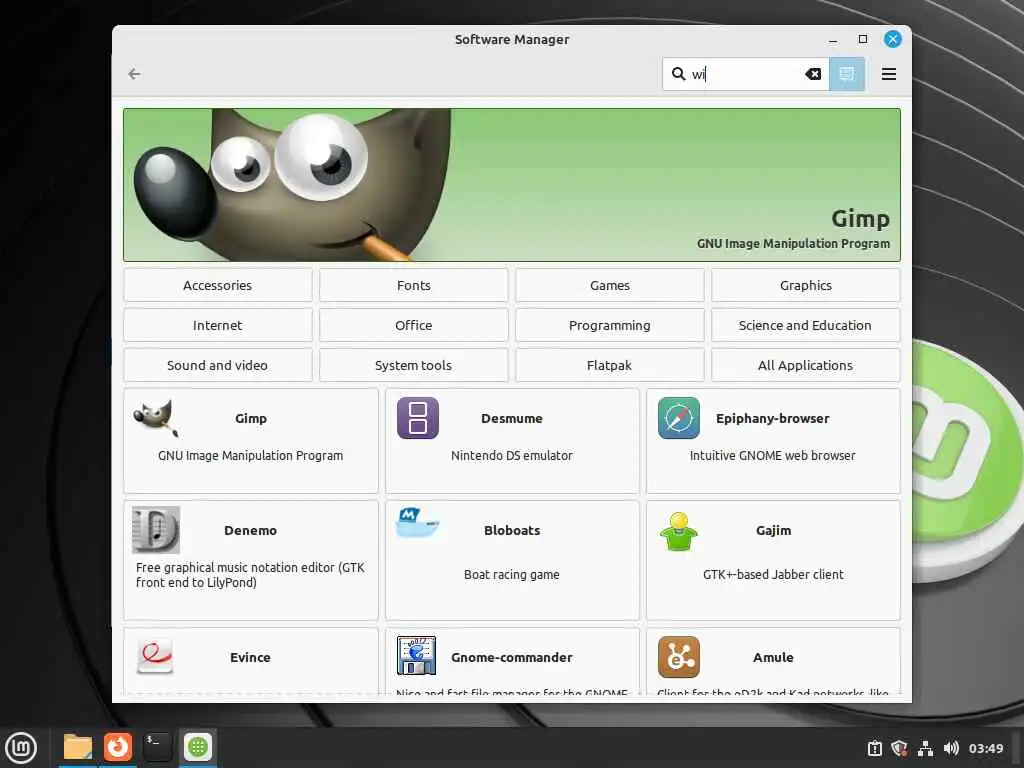The width and height of the screenshot is (1024, 768).
Task: Click the Gimp app icon
Action: (x=155, y=418)
